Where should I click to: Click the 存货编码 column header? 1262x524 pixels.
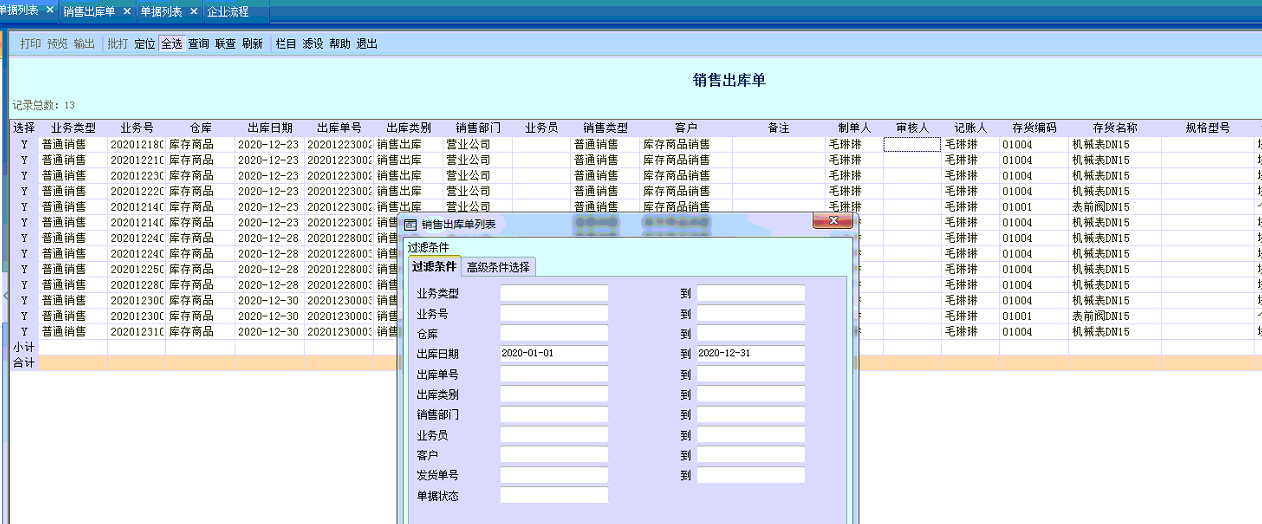click(1034, 129)
